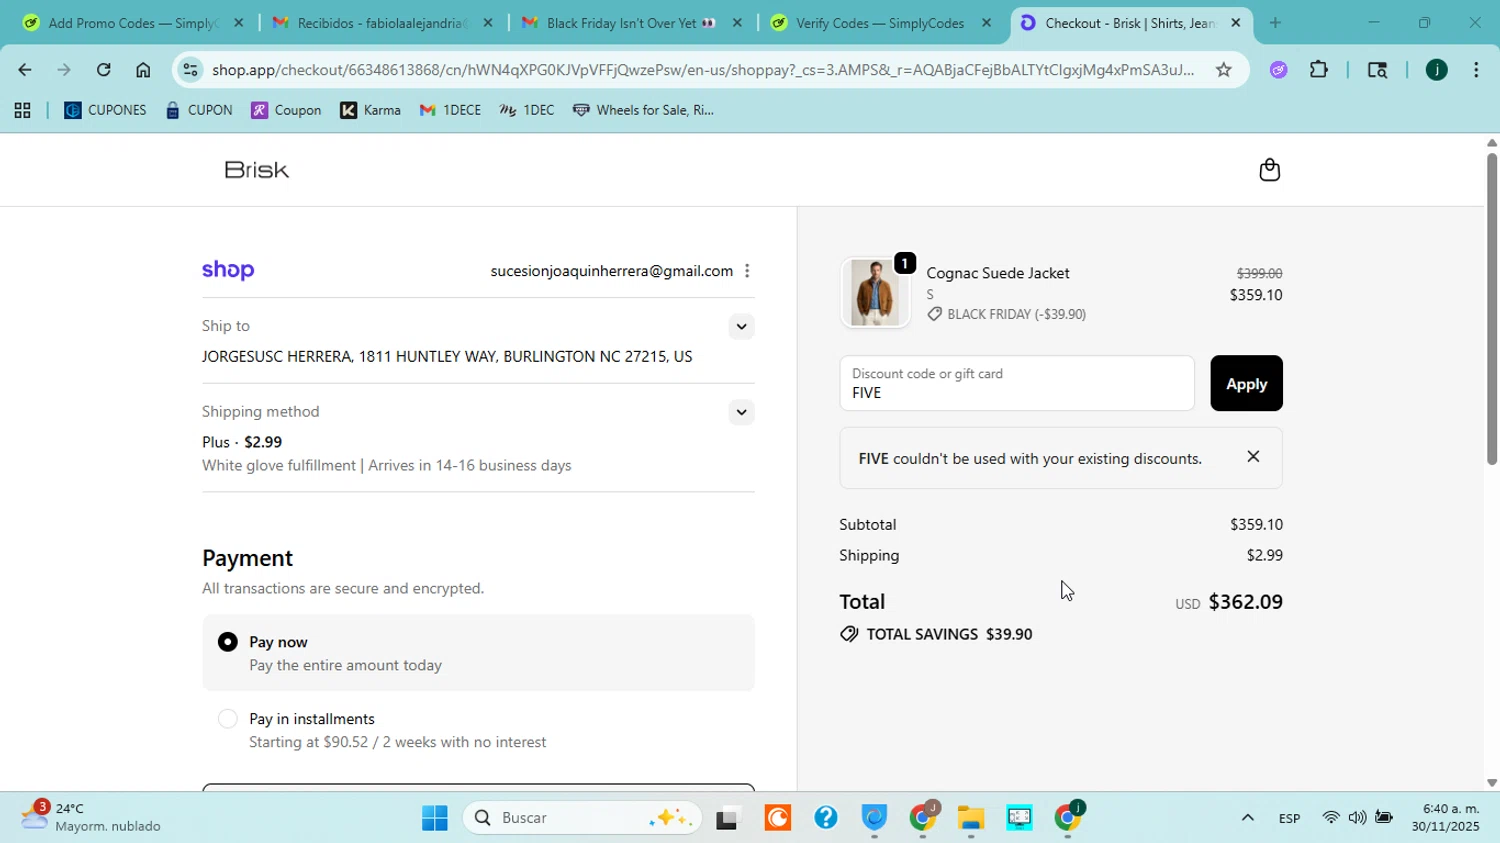
Task: Open the Windows Start menu
Action: point(434,818)
